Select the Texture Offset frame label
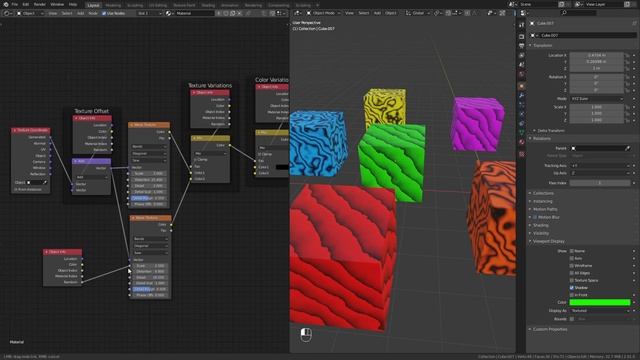Viewport: 640px width, 360px height. coord(91,111)
